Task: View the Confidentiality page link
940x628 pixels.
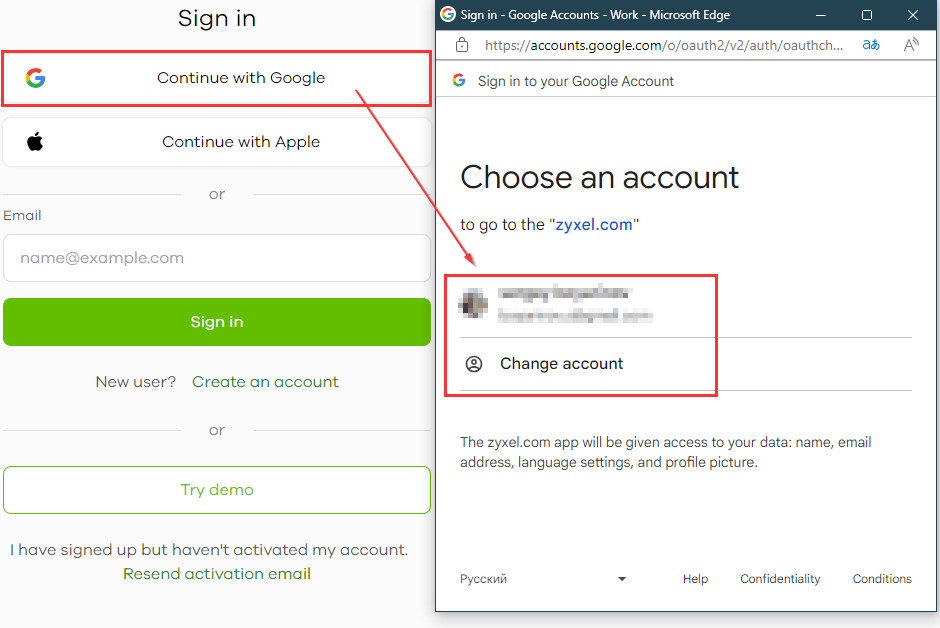Action: point(780,579)
